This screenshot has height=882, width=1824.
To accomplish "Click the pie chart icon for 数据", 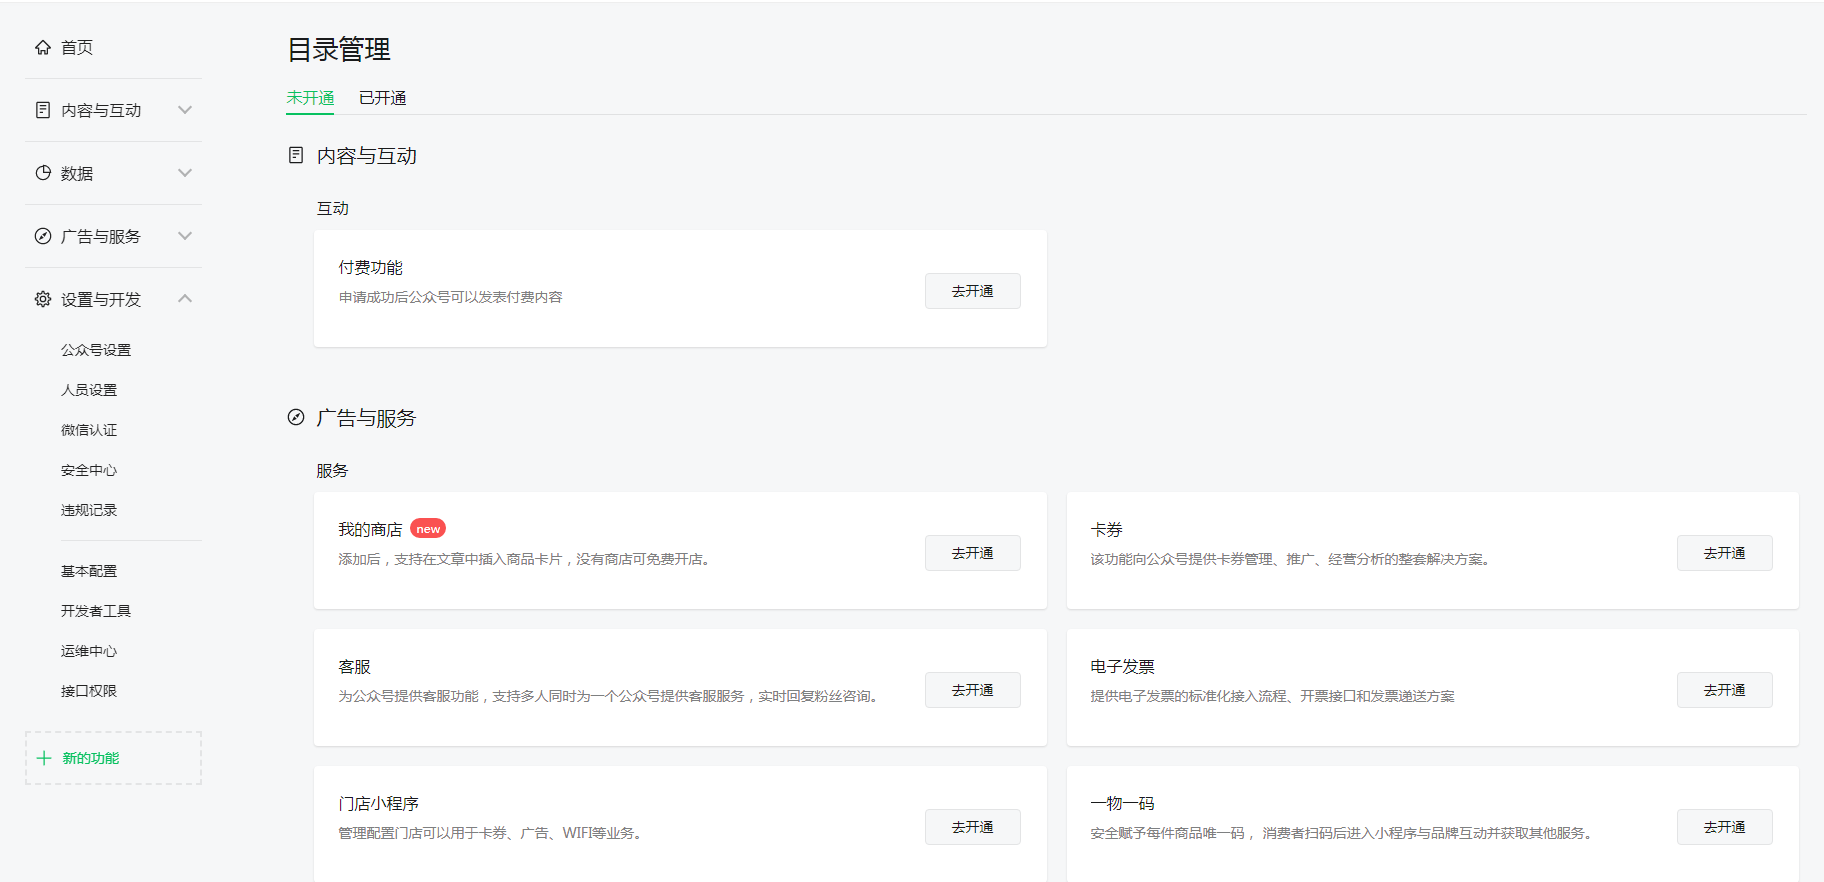I will pyautogui.click(x=43, y=173).
